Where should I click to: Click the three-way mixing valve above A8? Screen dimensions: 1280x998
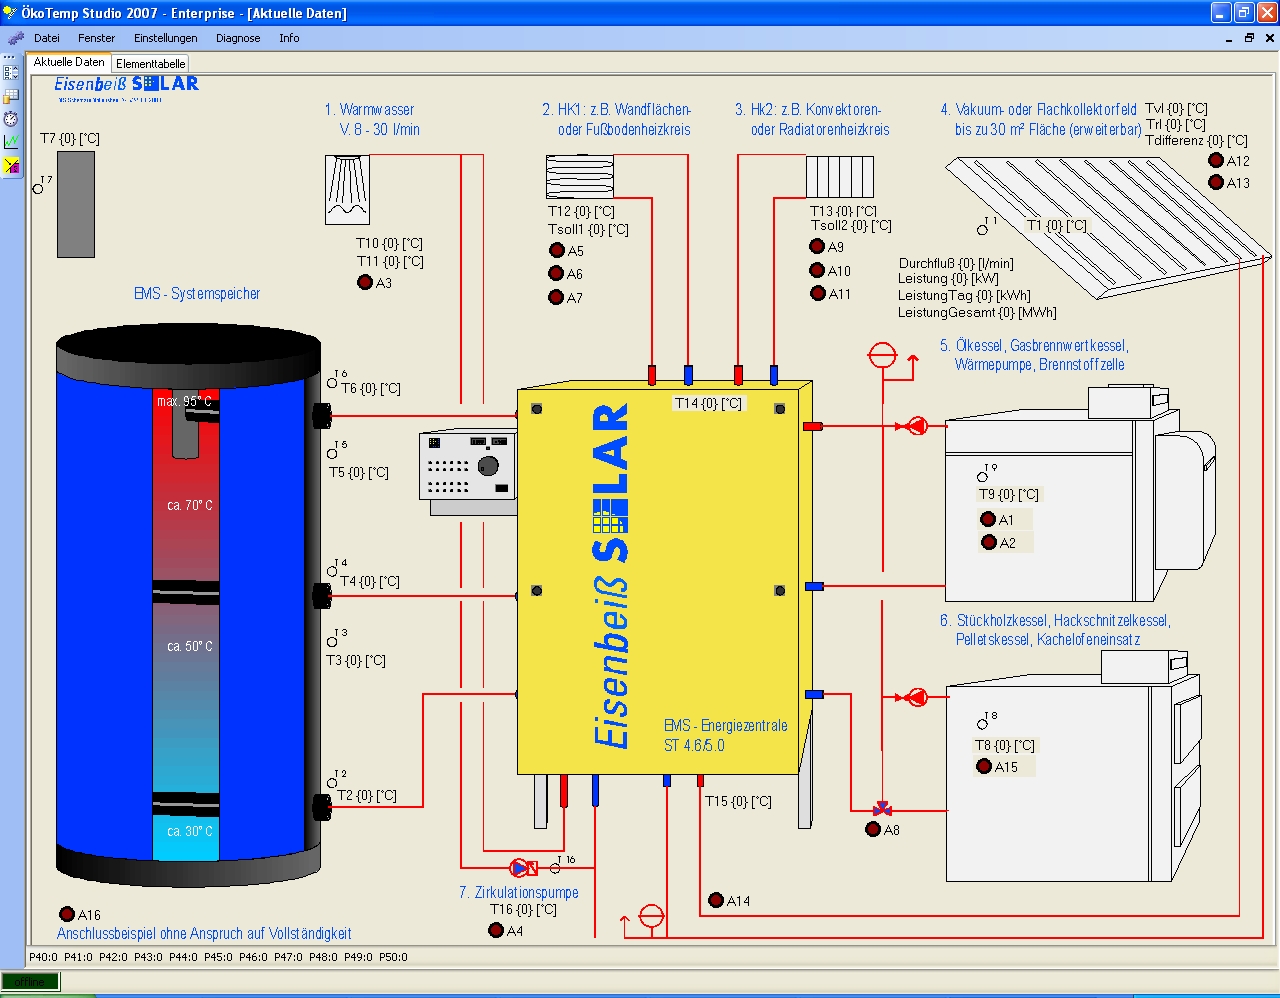(x=882, y=809)
